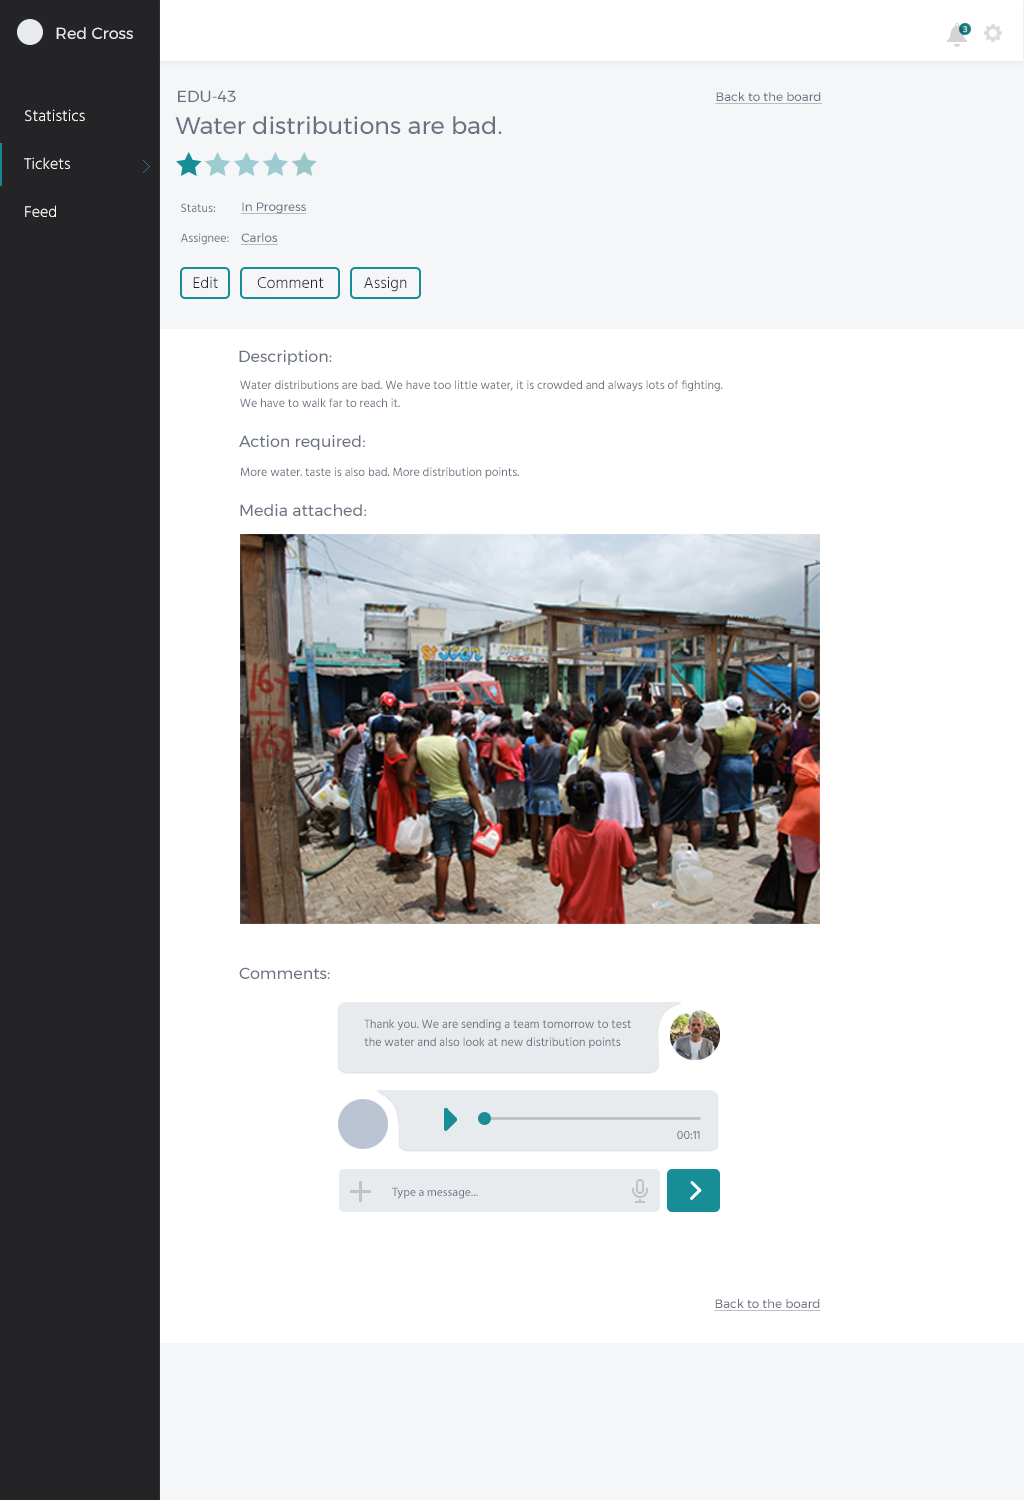Viewport: 1024px width, 1500px height.
Task: Click the Assign button
Action: click(x=385, y=283)
